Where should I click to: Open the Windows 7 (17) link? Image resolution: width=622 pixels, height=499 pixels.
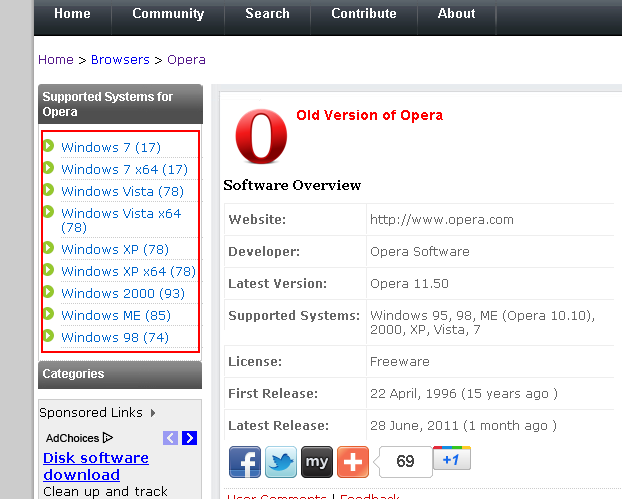(x=111, y=148)
